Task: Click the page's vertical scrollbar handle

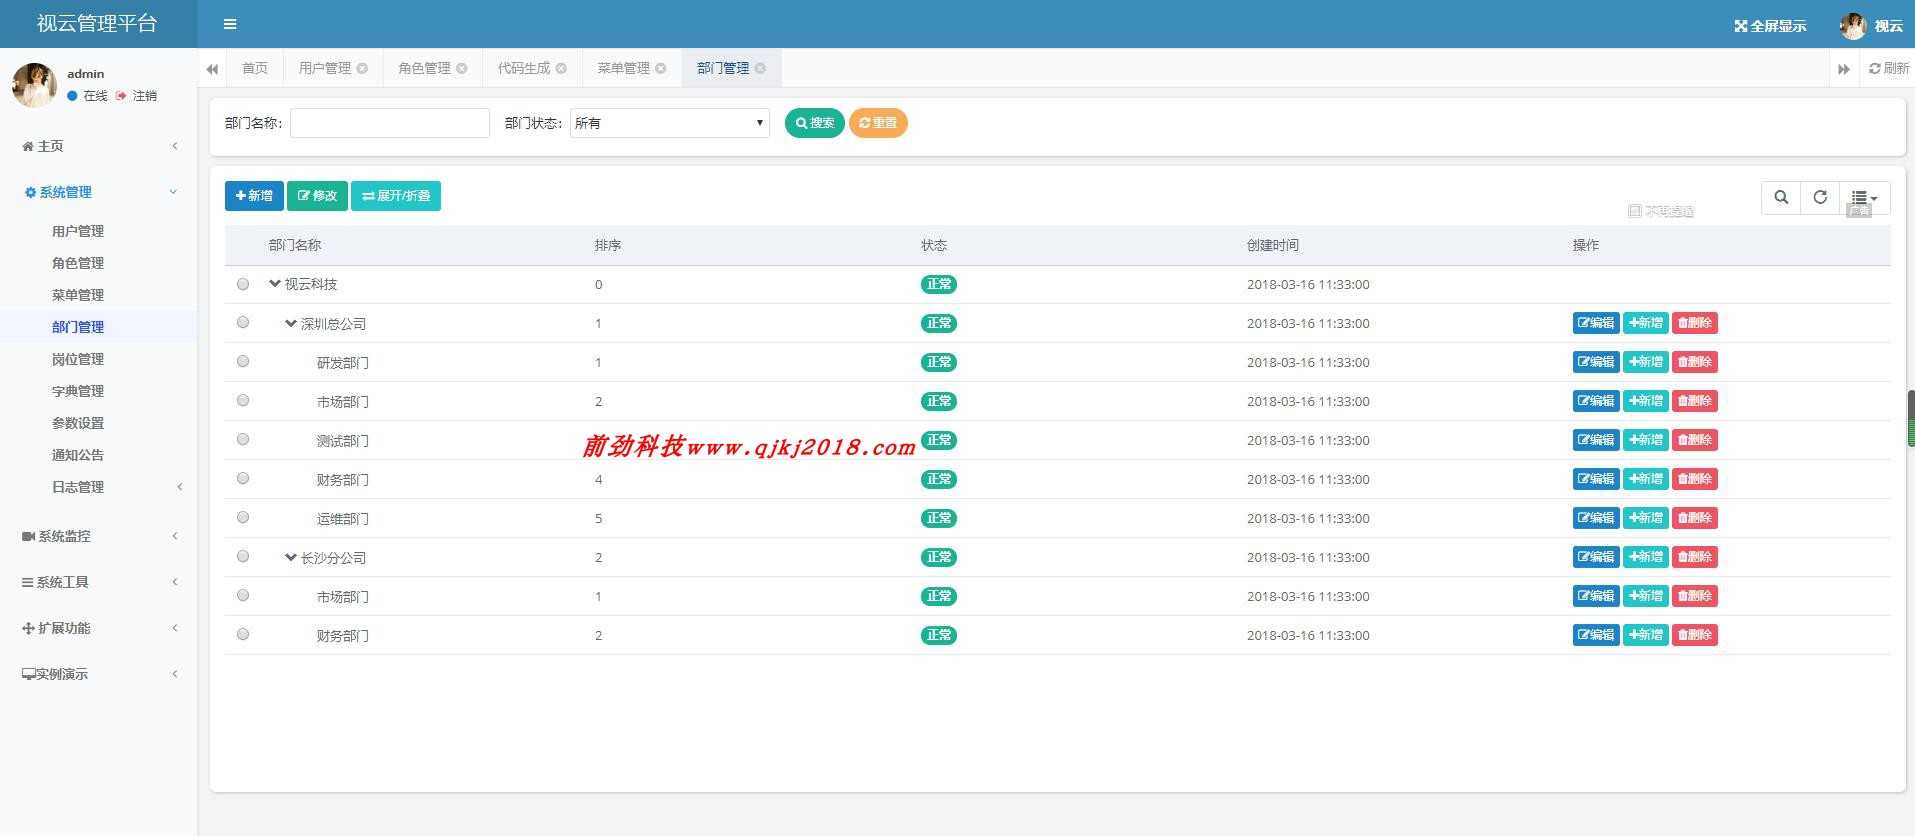Action: (x=1911, y=418)
